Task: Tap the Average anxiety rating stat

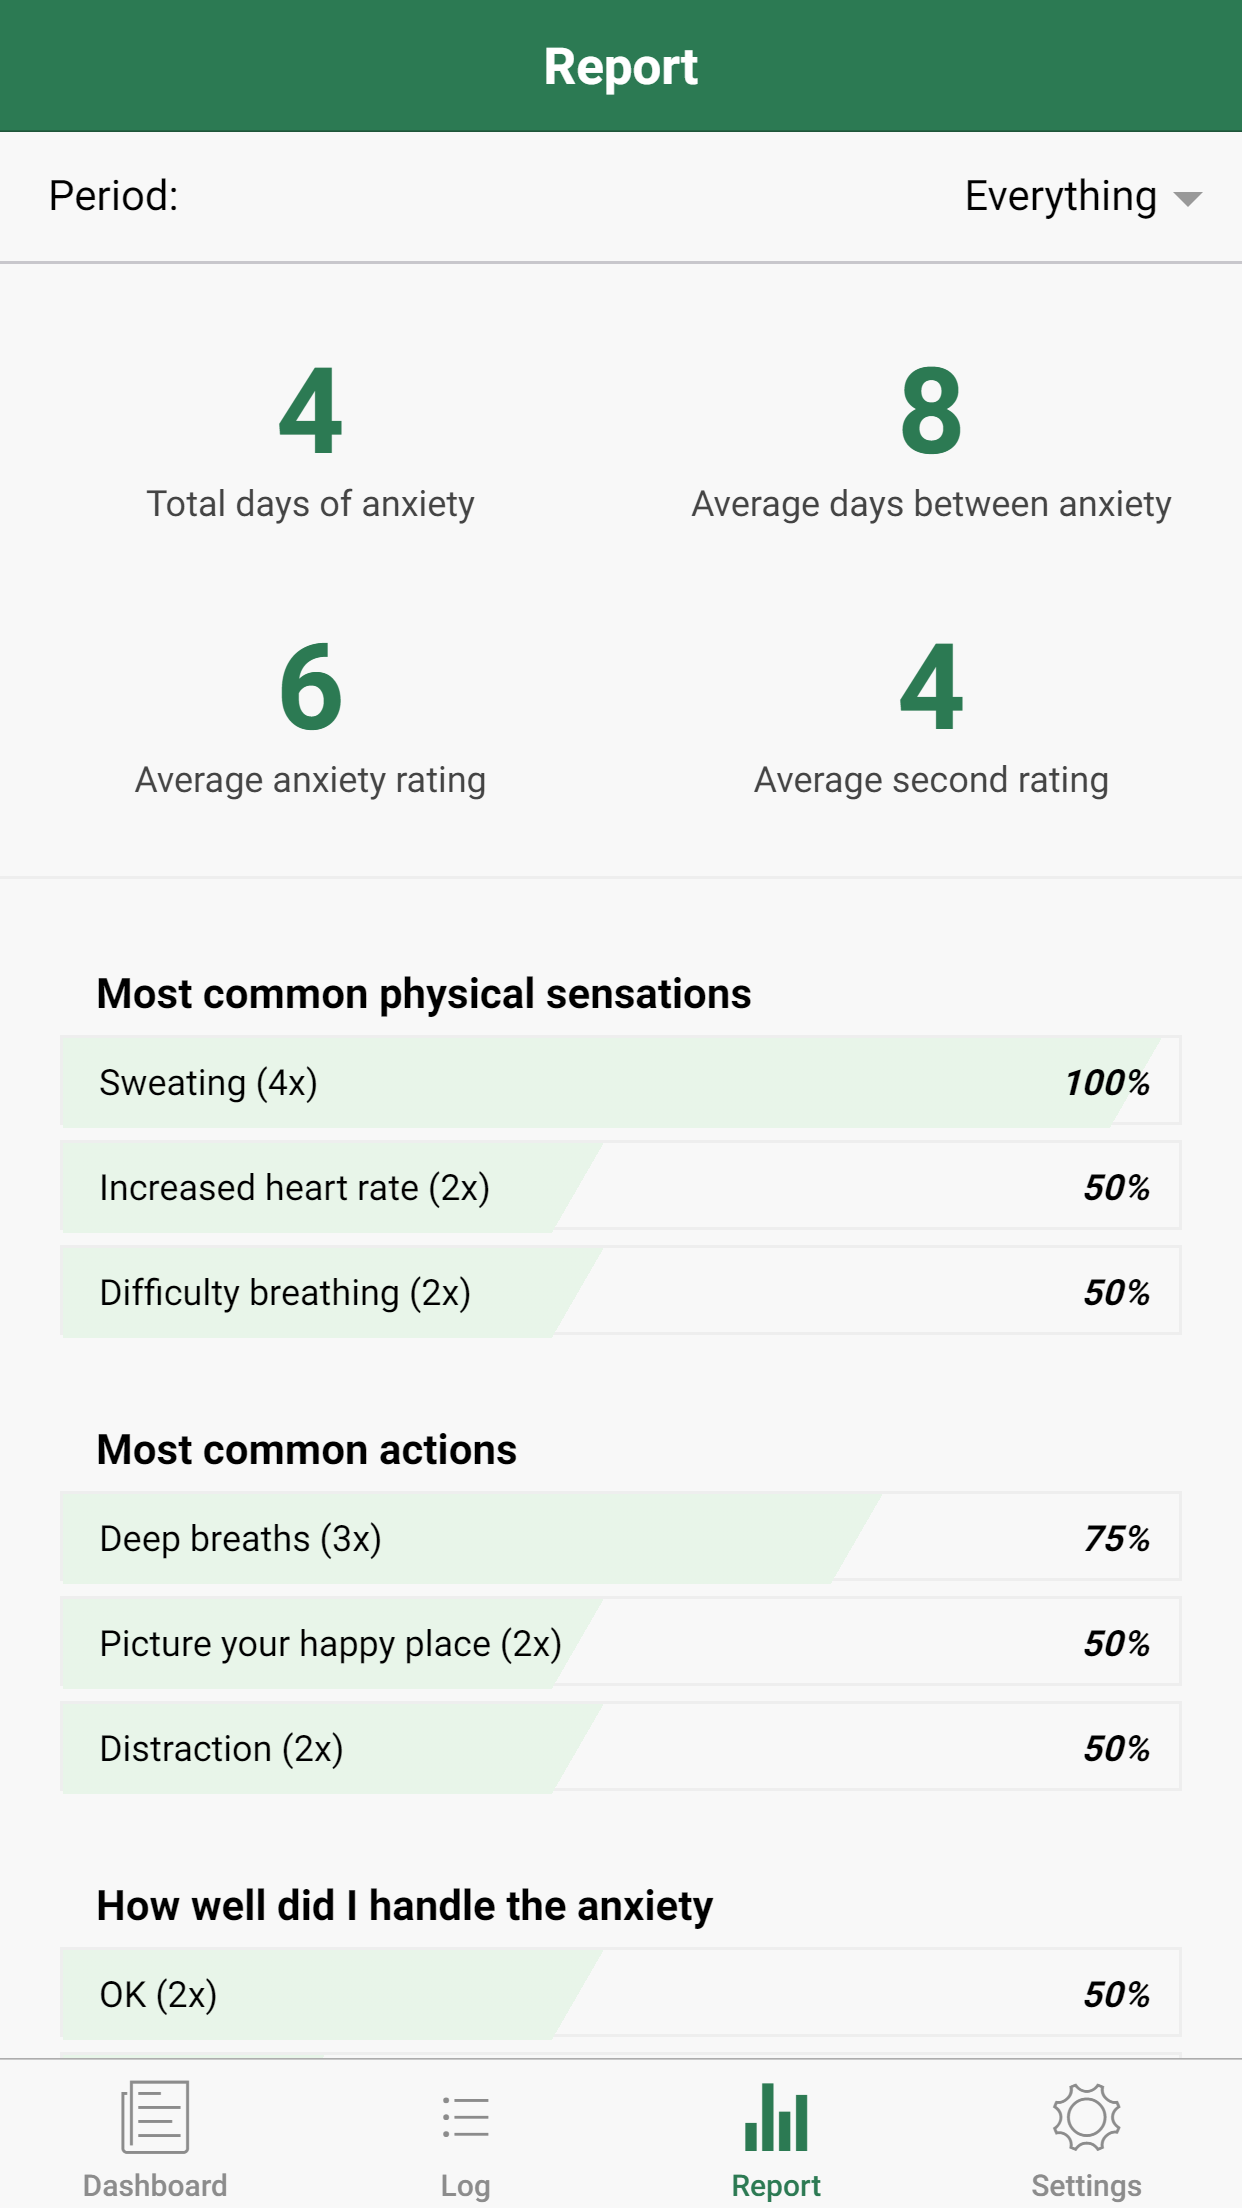Action: (310, 716)
